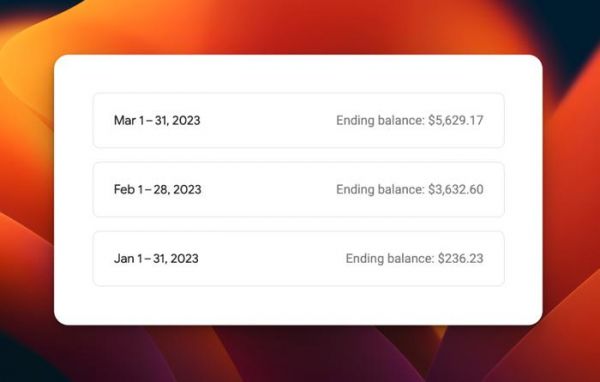Click empty middle area of January statement row

pyautogui.click(x=272, y=258)
